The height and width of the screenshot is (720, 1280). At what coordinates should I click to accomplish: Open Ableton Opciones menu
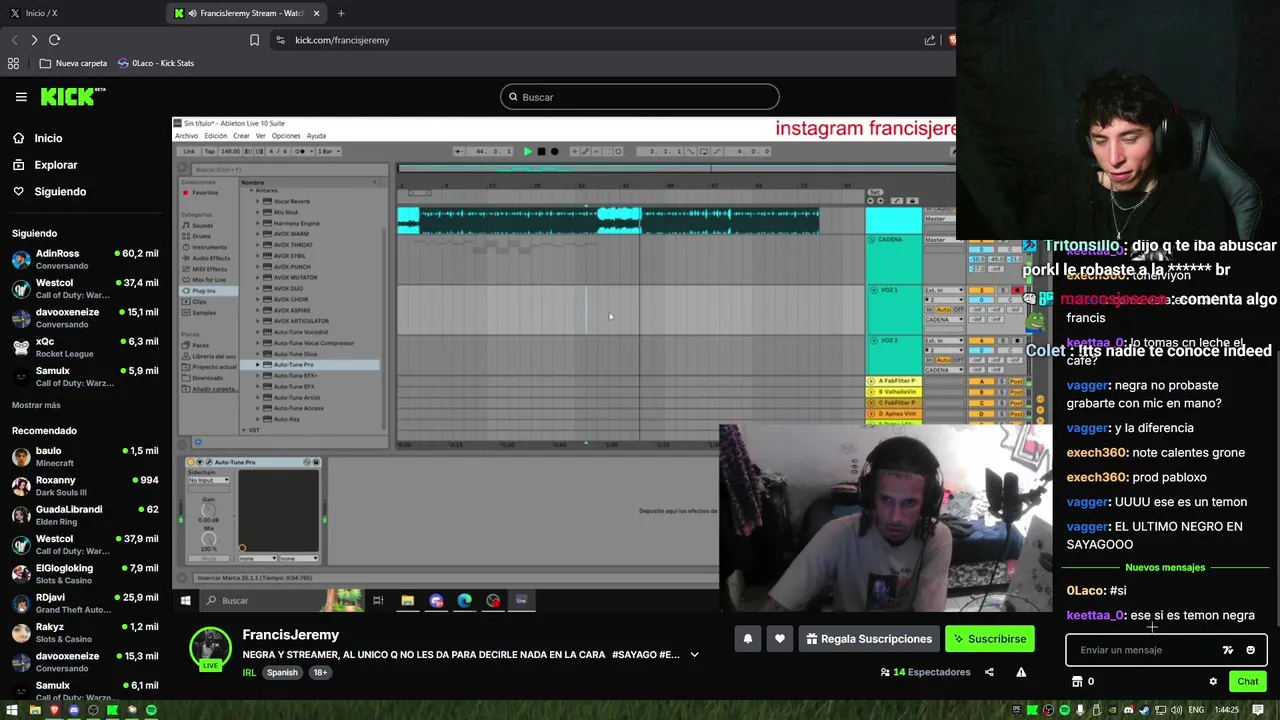tap(286, 136)
